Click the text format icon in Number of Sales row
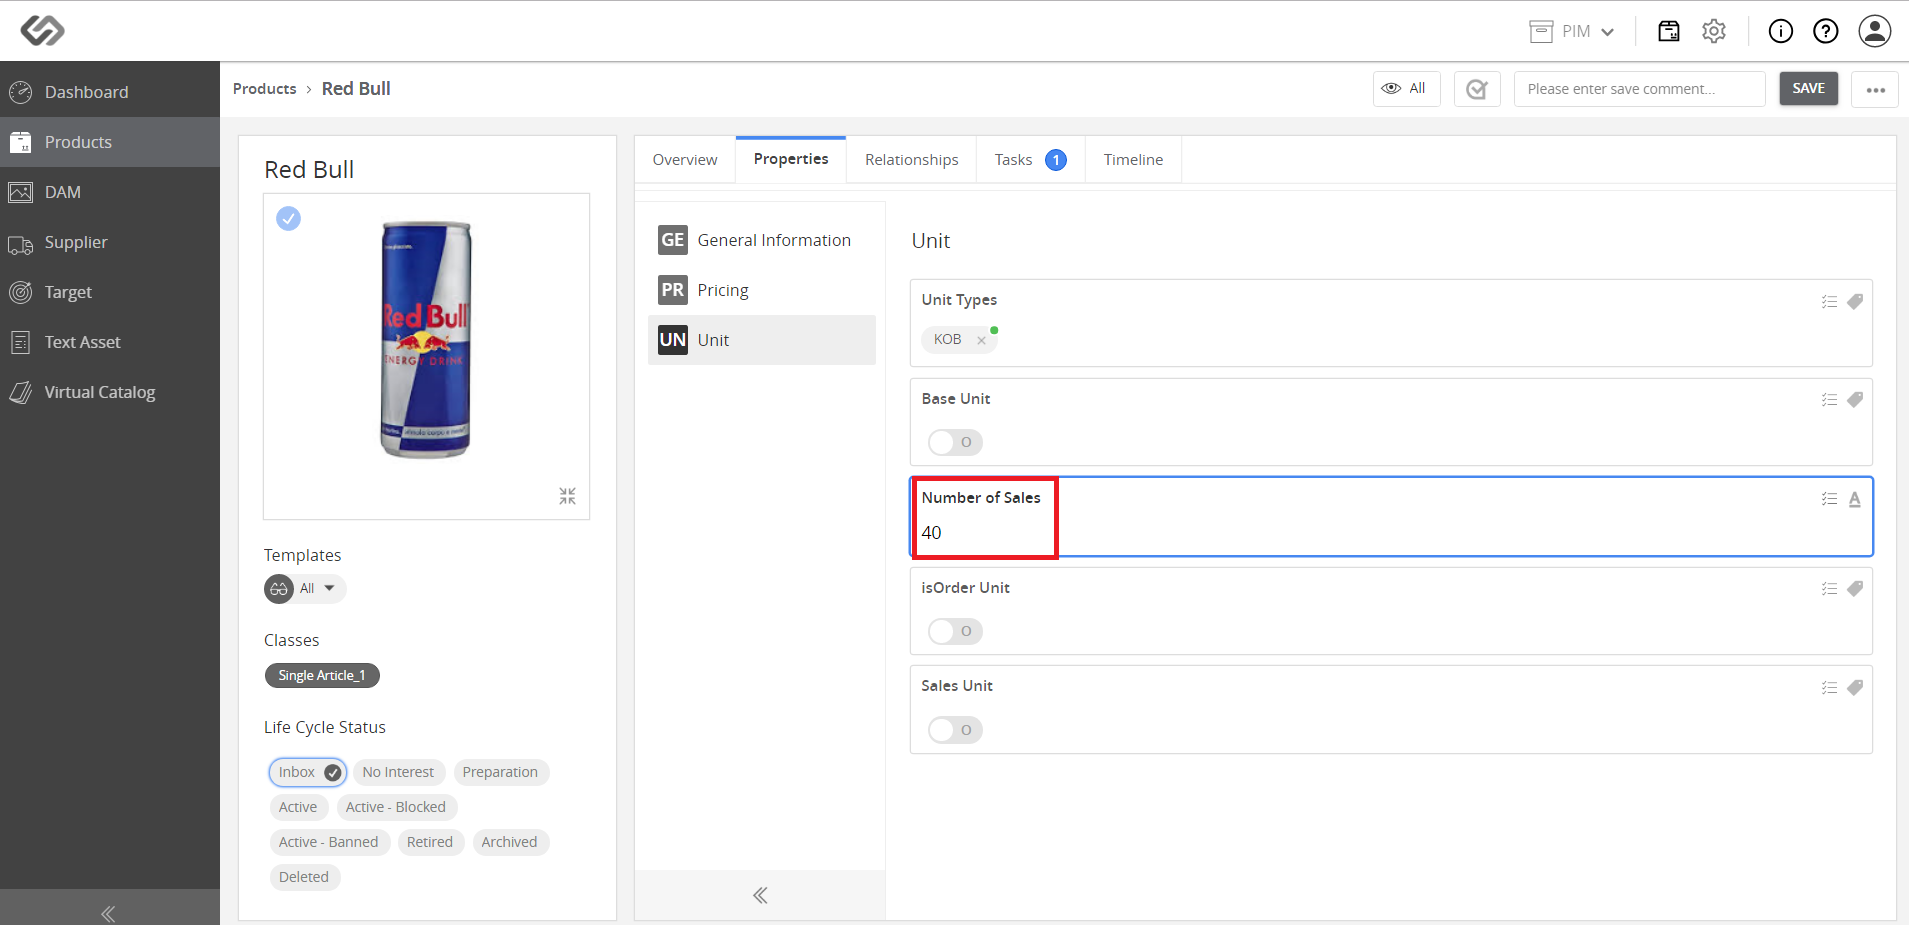The height and width of the screenshot is (925, 1909). pyautogui.click(x=1855, y=499)
